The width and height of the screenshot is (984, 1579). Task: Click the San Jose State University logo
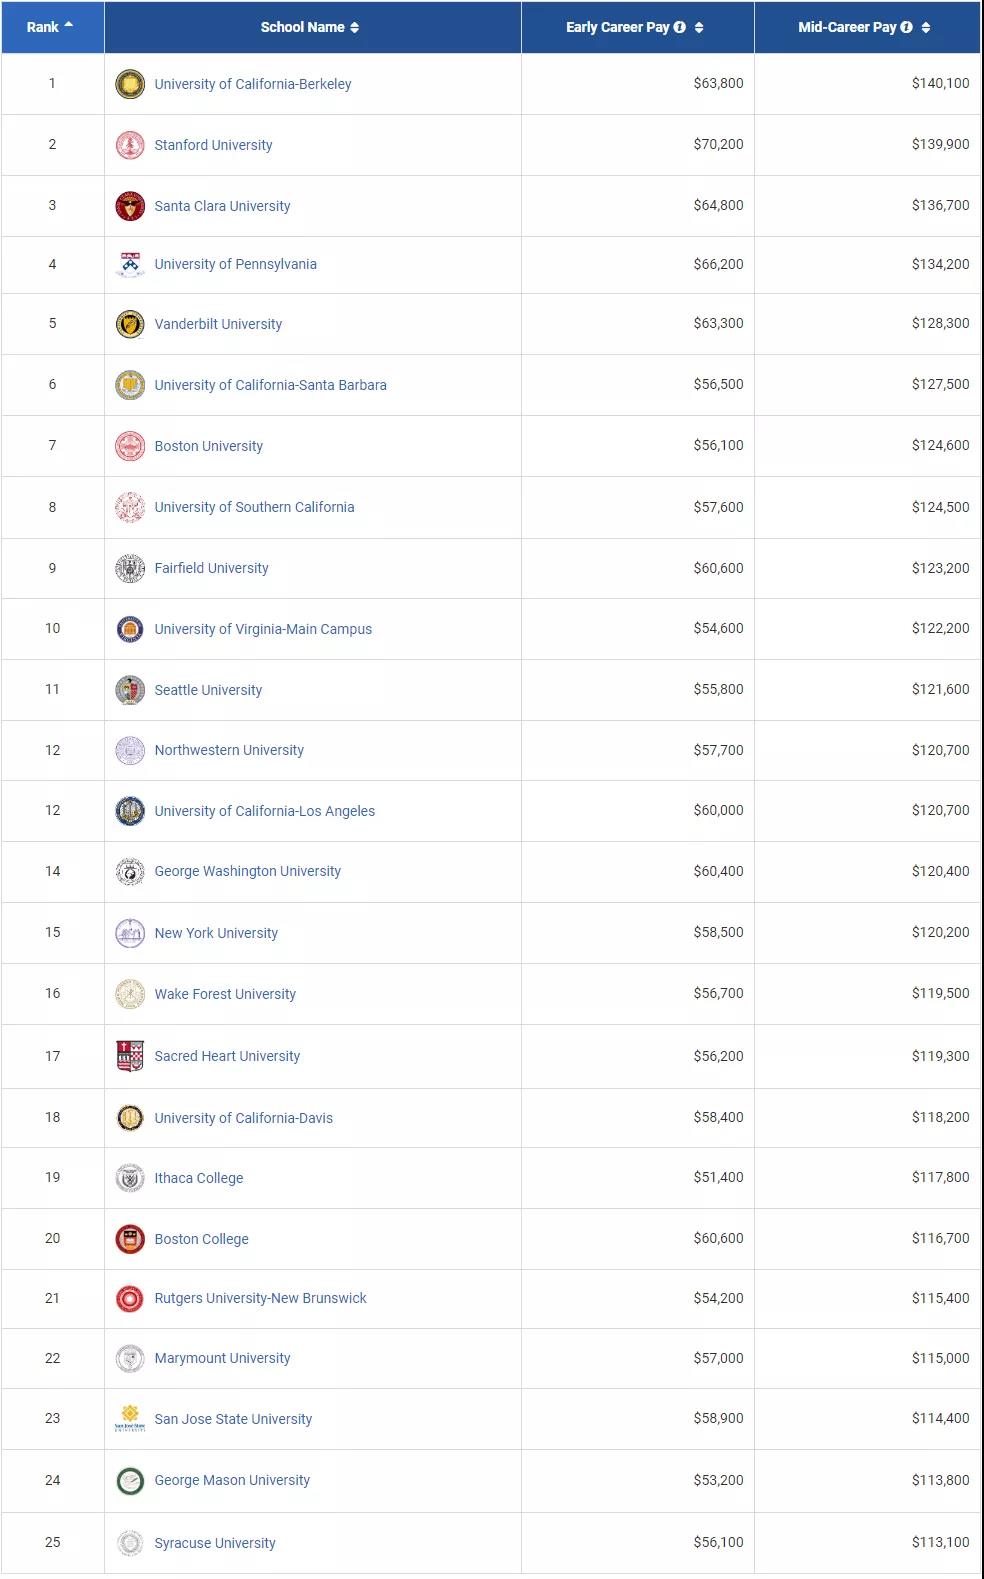(130, 1419)
